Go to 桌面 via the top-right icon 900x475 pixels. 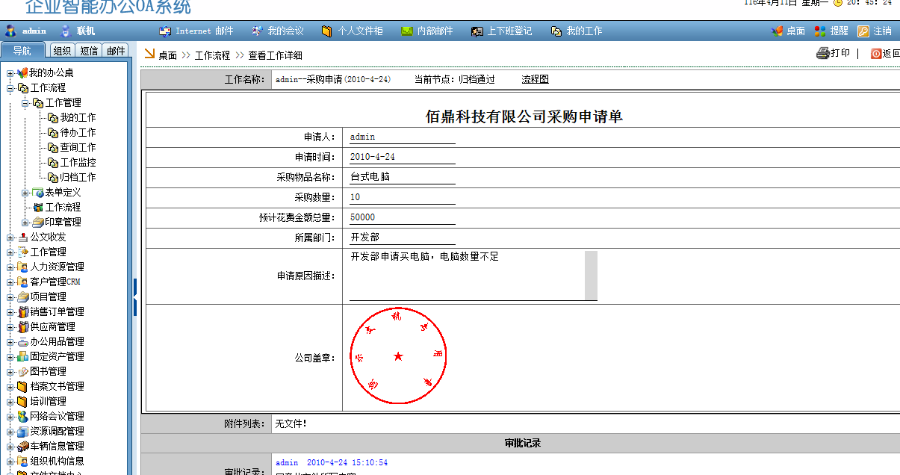(x=777, y=31)
